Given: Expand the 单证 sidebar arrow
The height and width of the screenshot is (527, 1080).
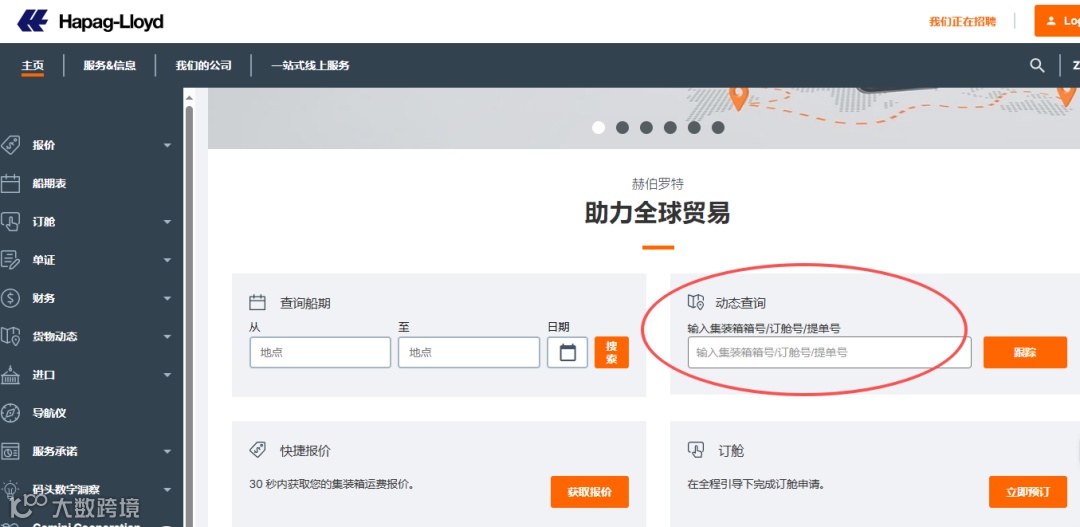Looking at the screenshot, I should [167, 260].
